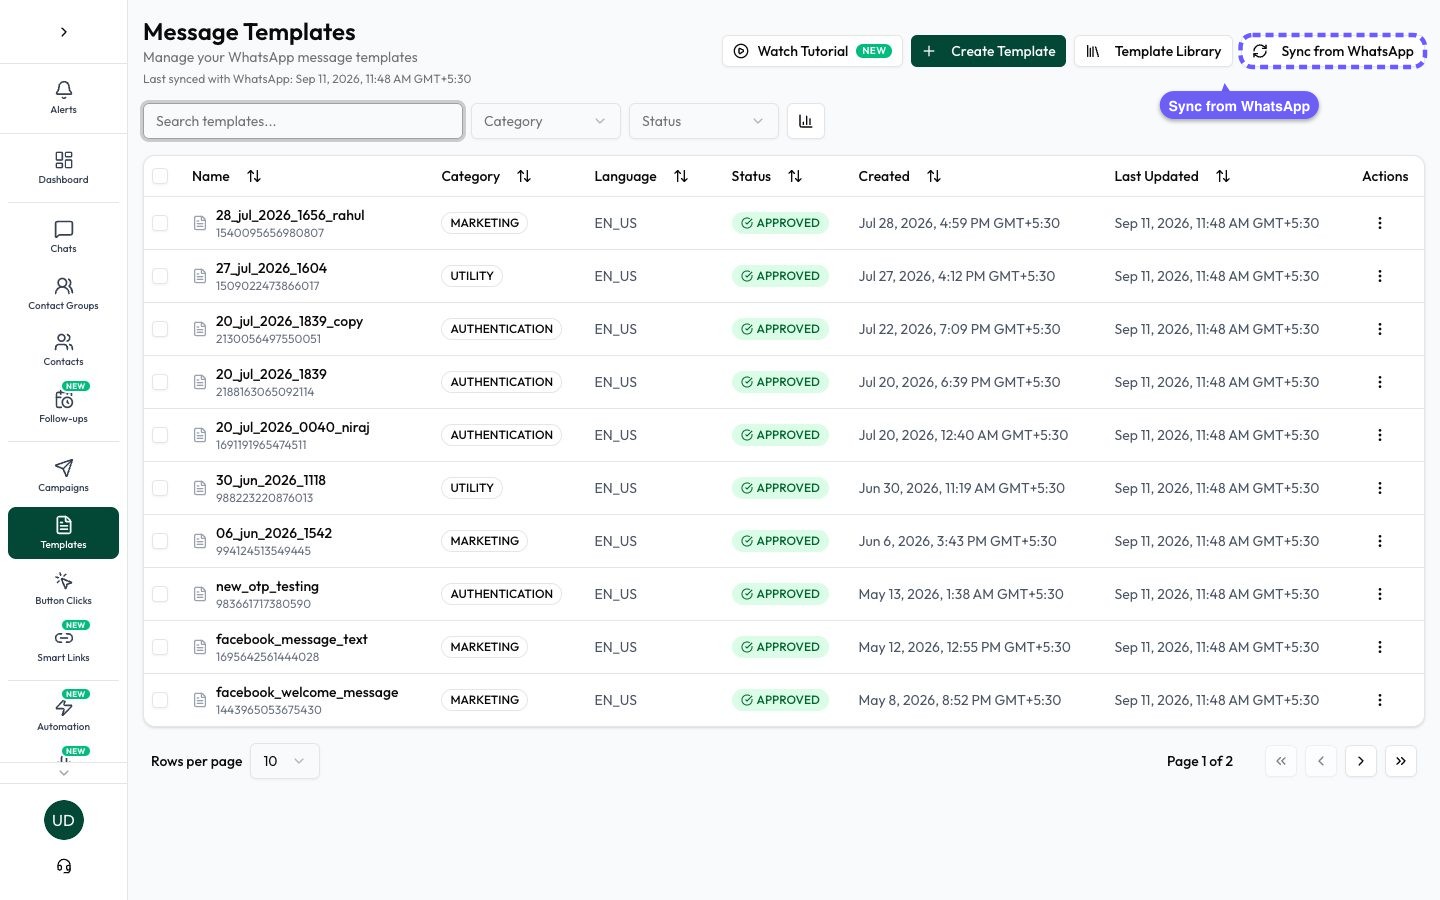Open Rows per page dropdown
Screen dimensions: 1440x900
tap(285, 761)
